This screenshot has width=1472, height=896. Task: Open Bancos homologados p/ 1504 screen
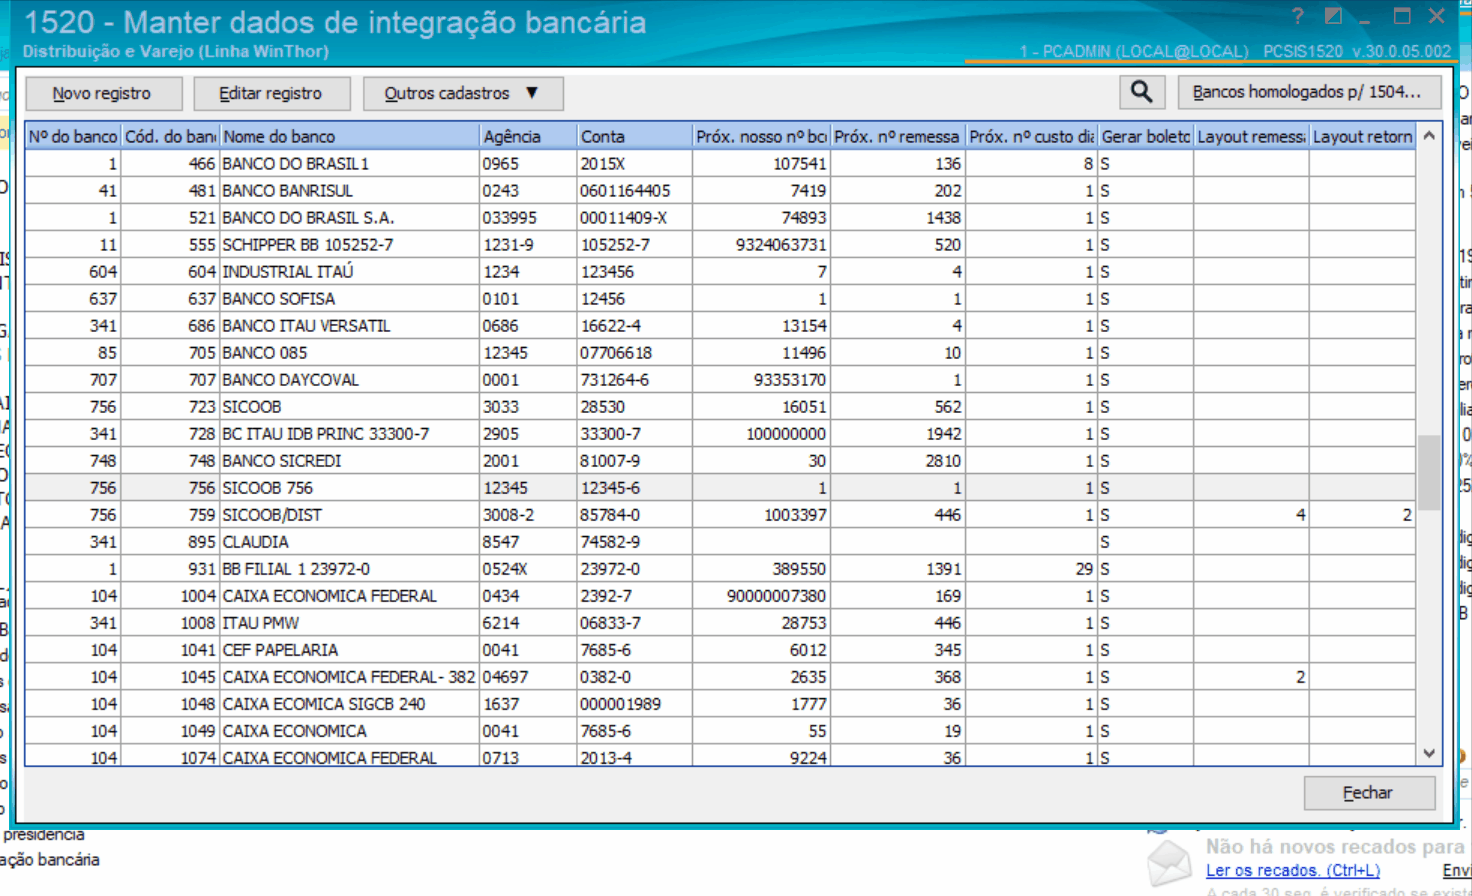pos(1308,92)
